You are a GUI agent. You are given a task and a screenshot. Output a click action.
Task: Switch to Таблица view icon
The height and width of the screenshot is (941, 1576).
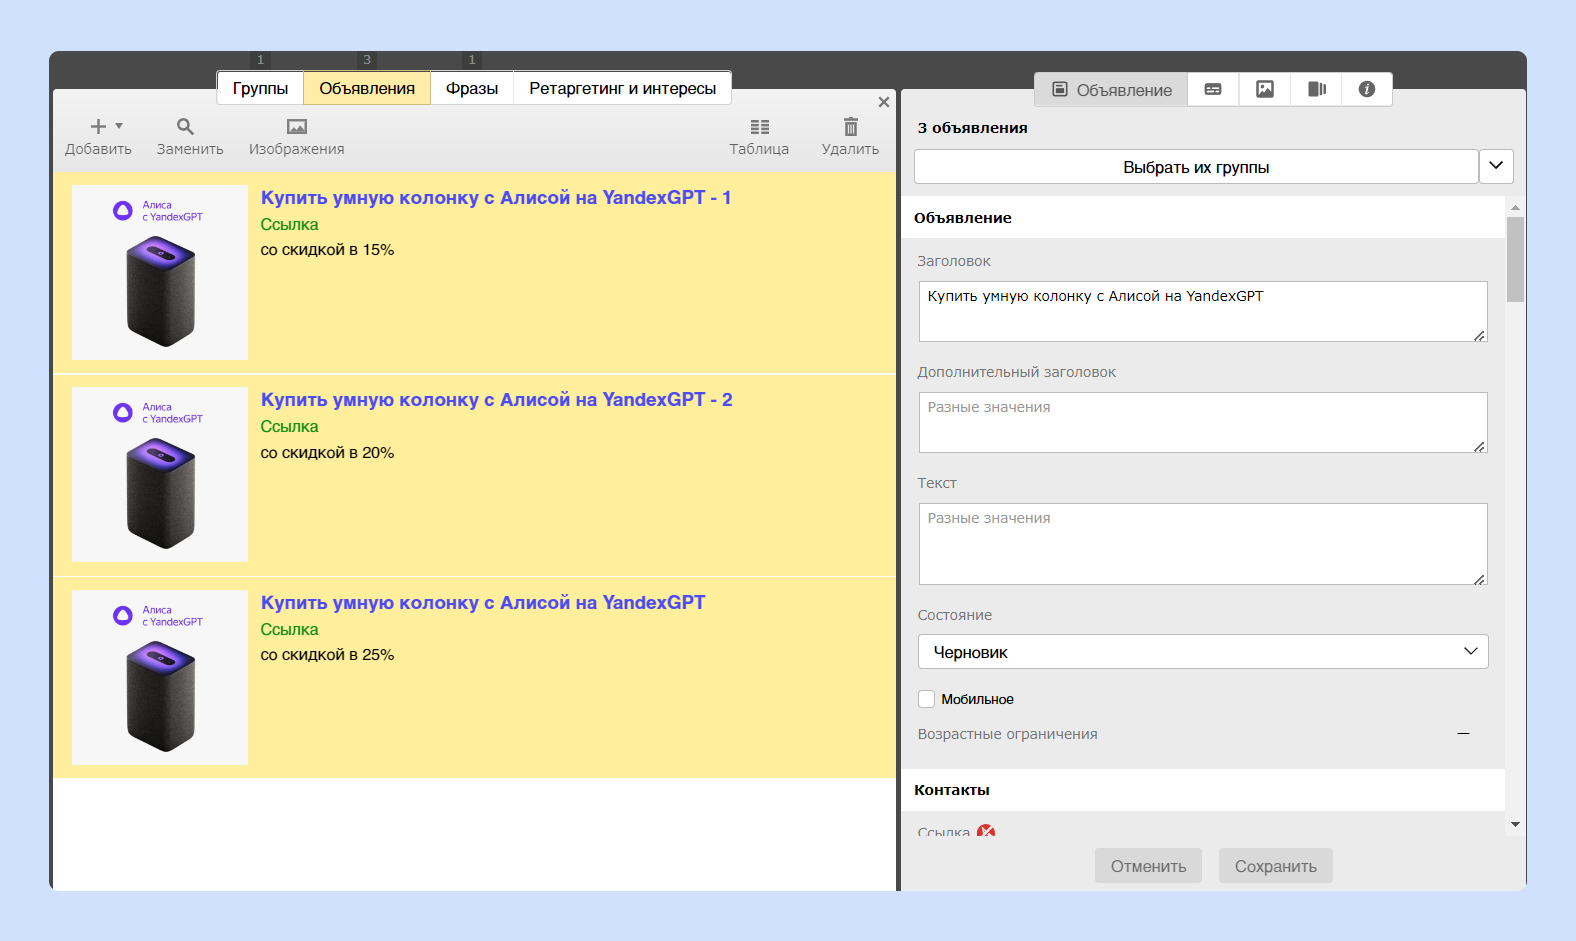pos(760,127)
